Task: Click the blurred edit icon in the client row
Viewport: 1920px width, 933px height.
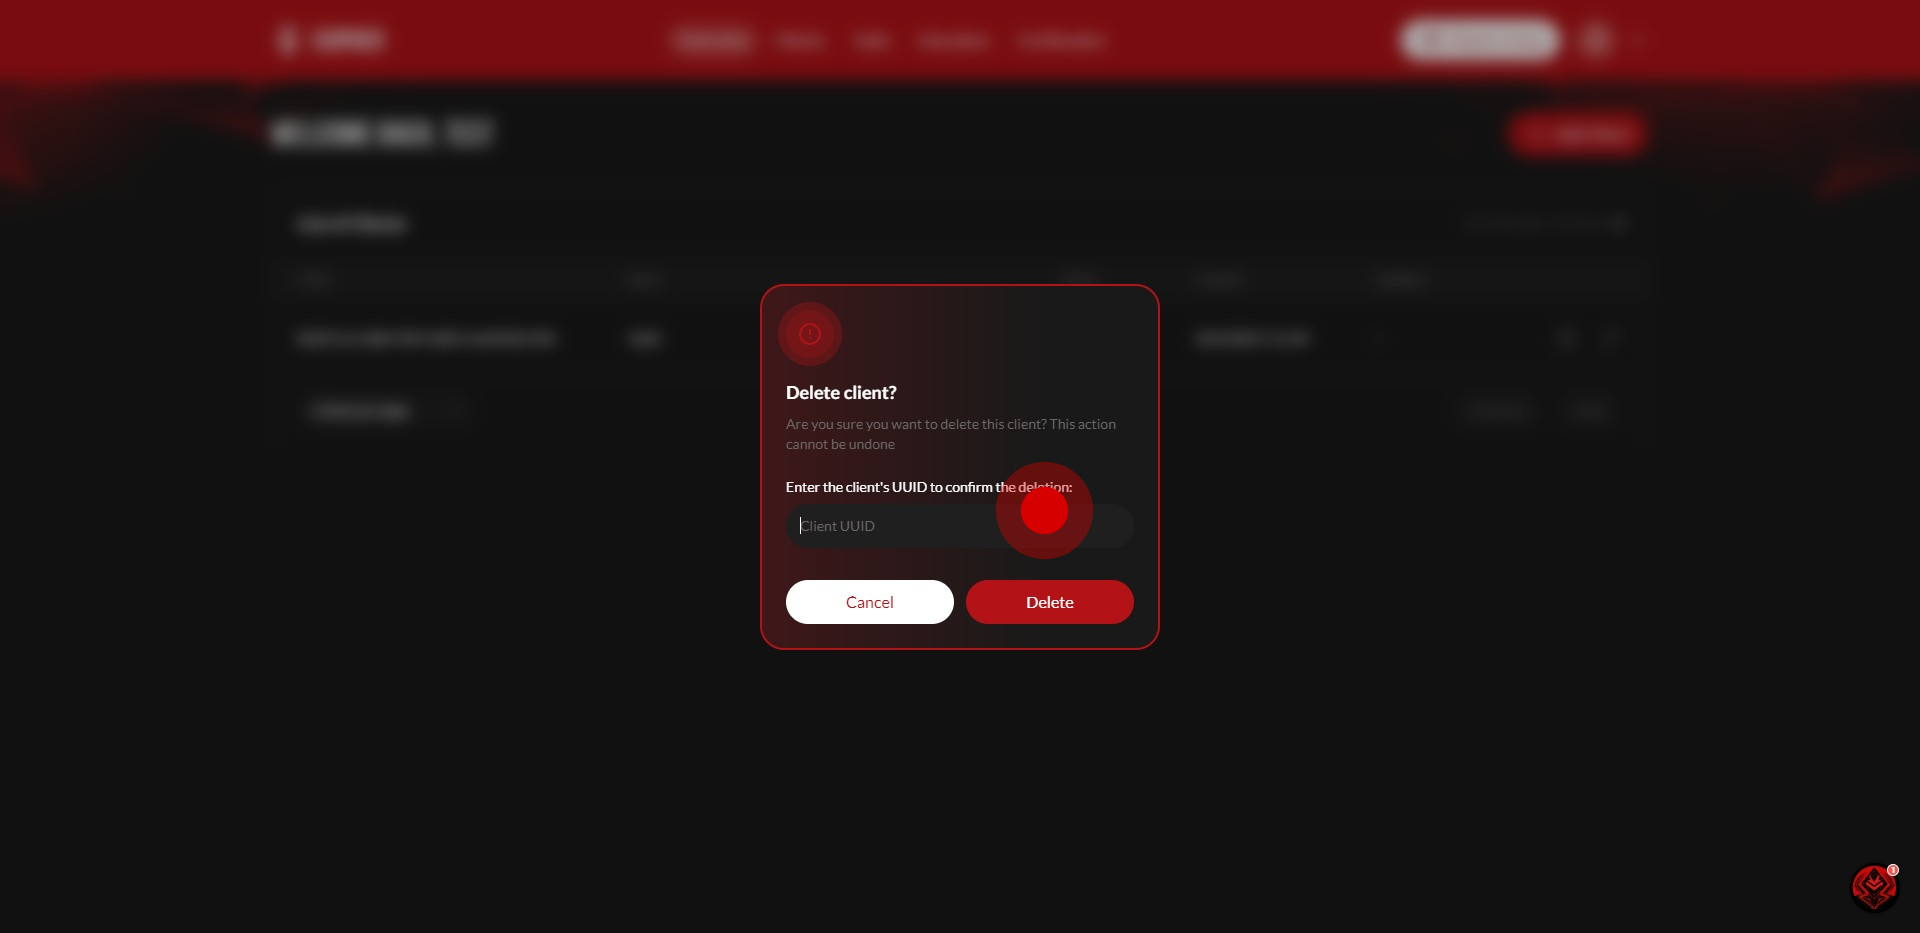Action: tap(1610, 338)
